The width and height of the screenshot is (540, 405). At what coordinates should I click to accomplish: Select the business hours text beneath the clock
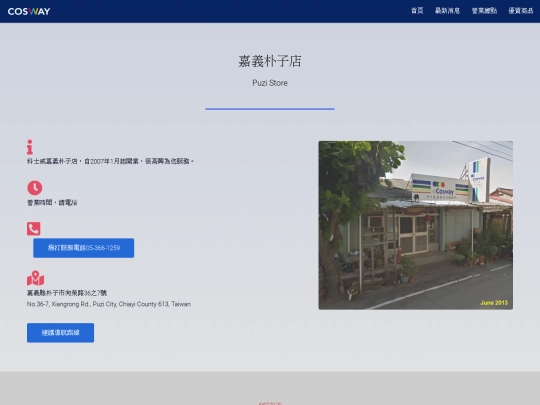coord(52,202)
